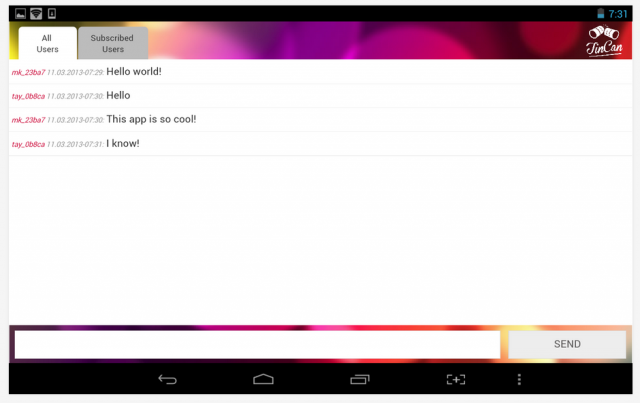Select the 'I know!' message row
Image resolution: width=640 pixels, height=403 pixels.
tap(320, 144)
